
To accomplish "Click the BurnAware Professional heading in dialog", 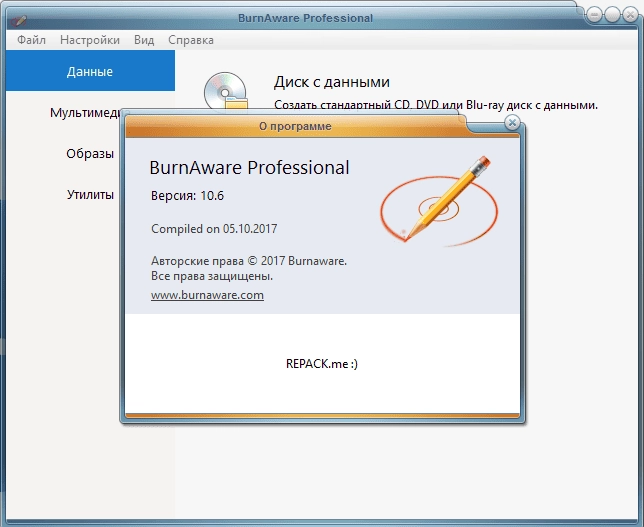I will coord(249,168).
